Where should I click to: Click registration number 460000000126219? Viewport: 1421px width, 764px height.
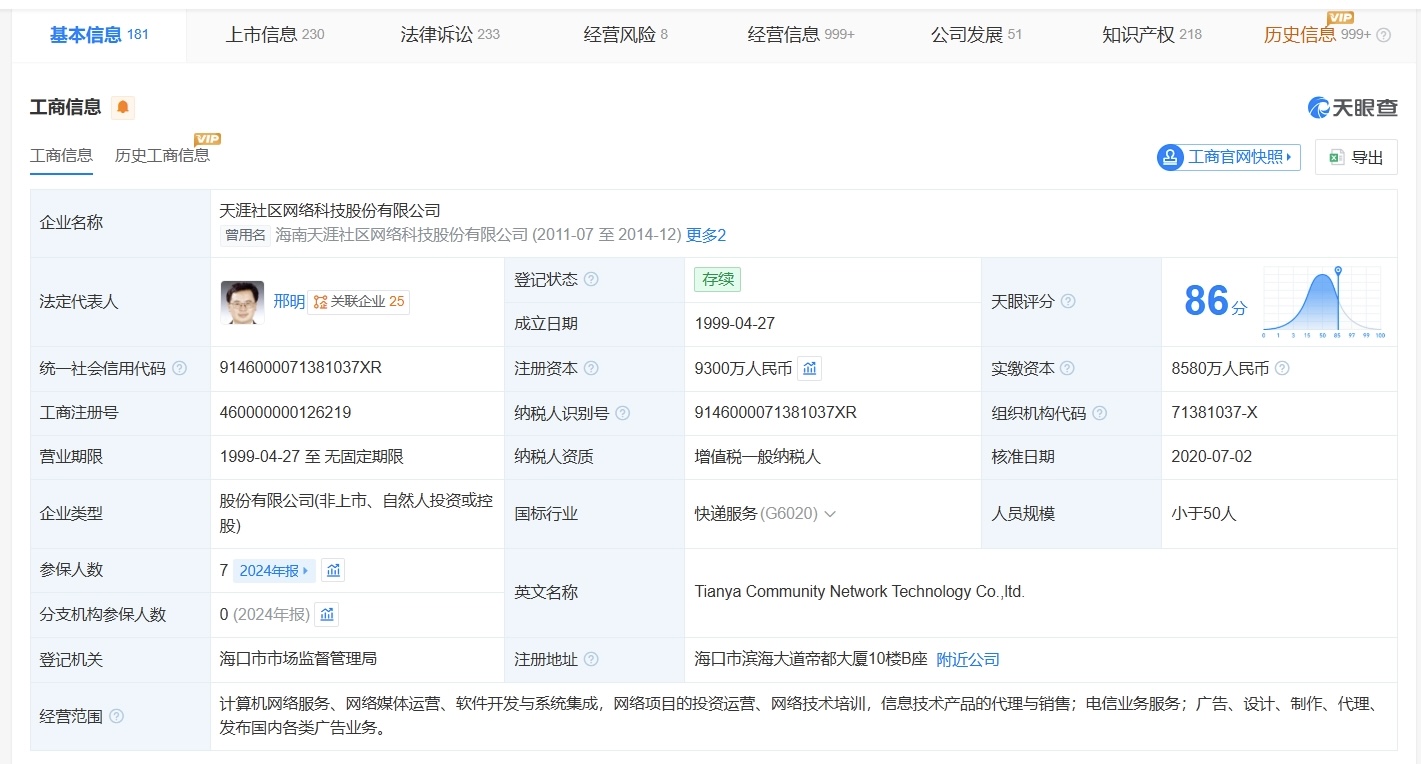tap(286, 413)
